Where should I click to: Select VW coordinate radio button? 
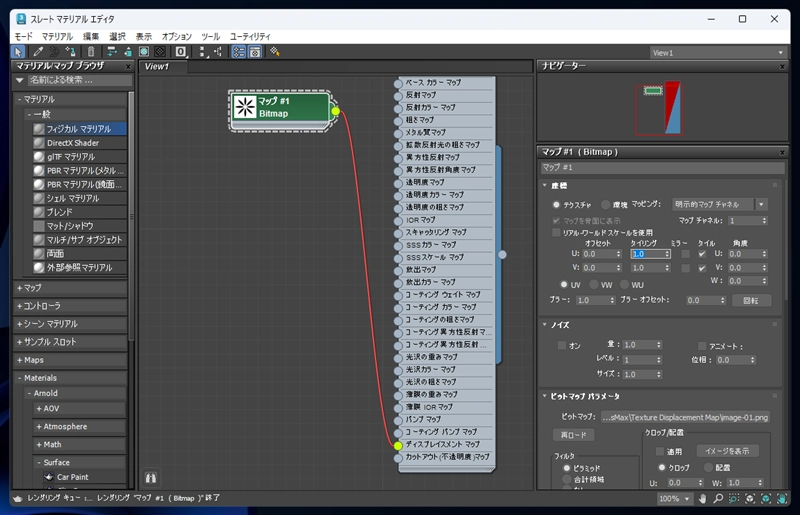point(594,284)
